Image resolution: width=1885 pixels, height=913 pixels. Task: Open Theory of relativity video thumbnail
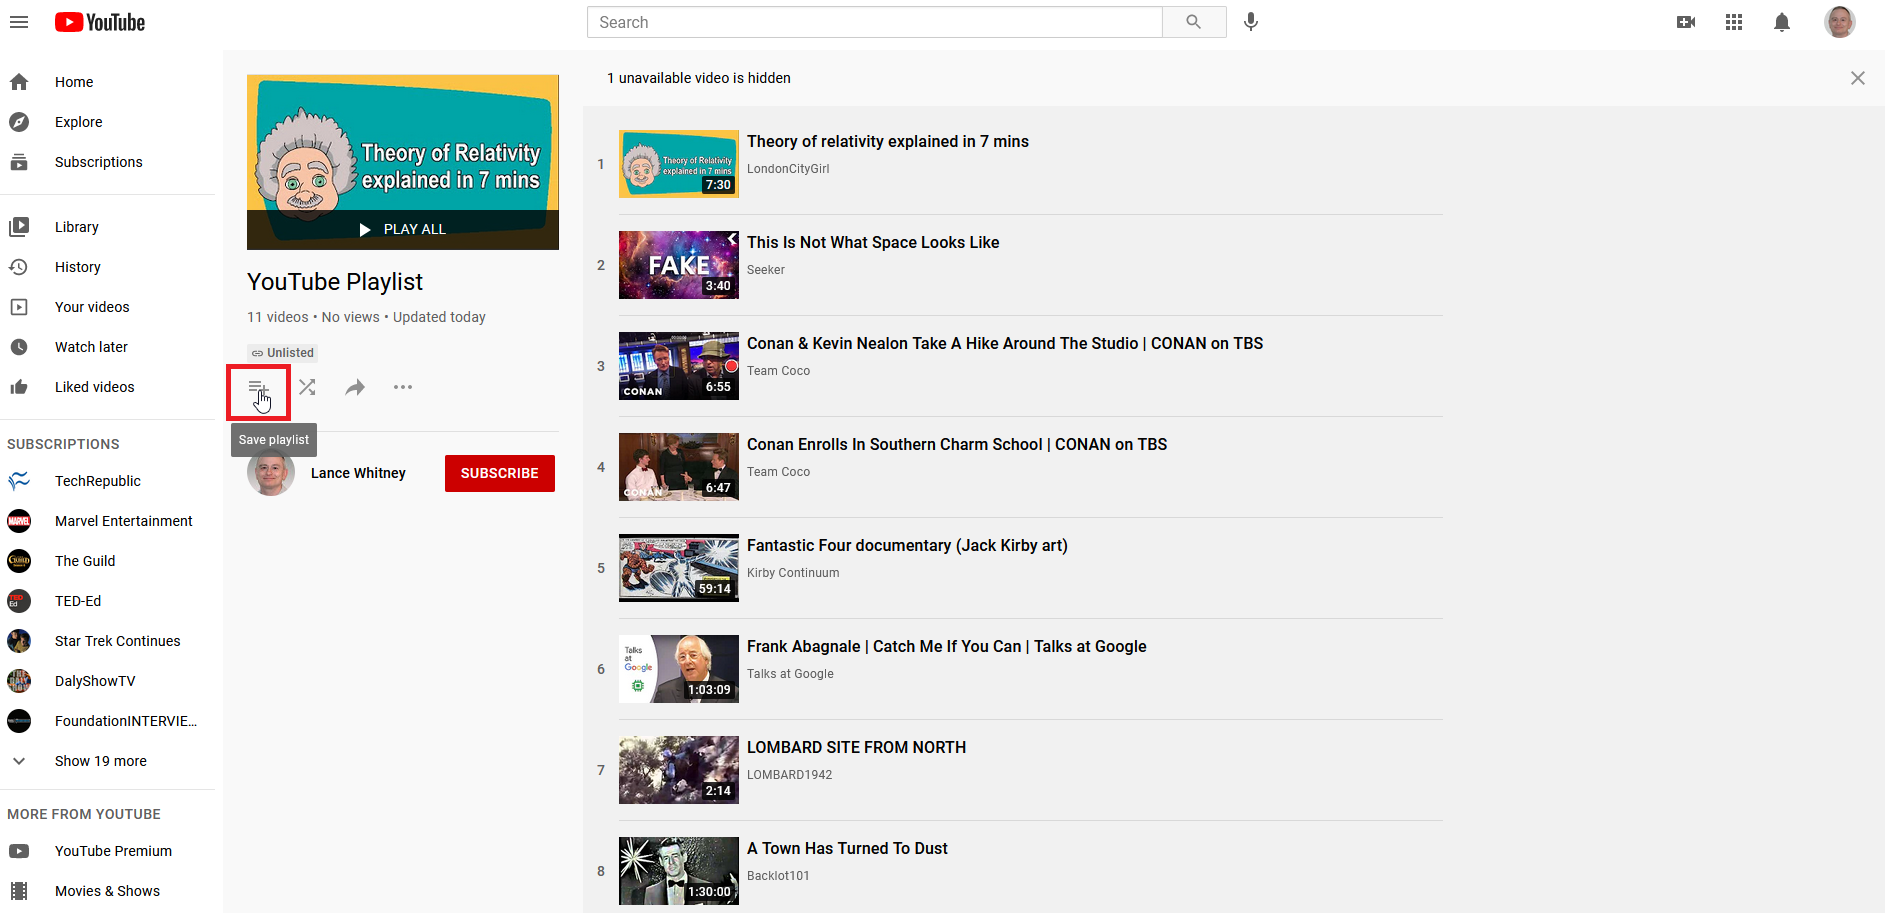(679, 164)
